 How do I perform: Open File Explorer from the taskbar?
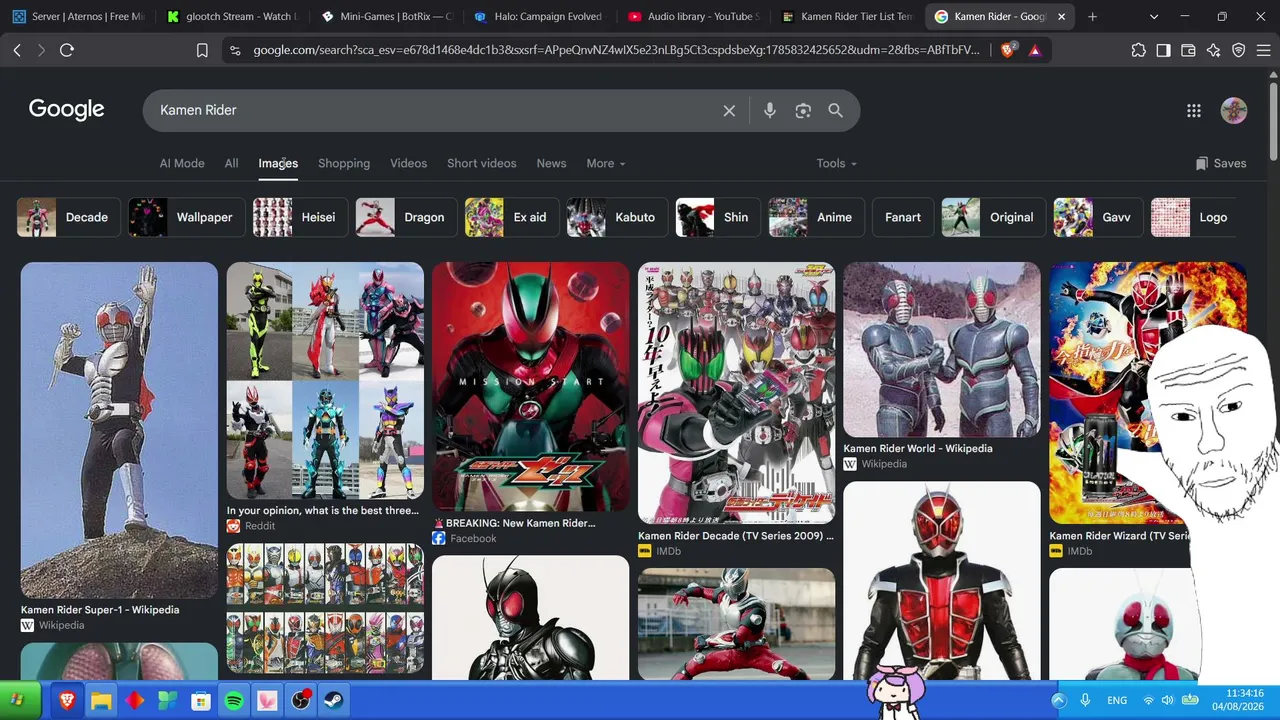101,701
